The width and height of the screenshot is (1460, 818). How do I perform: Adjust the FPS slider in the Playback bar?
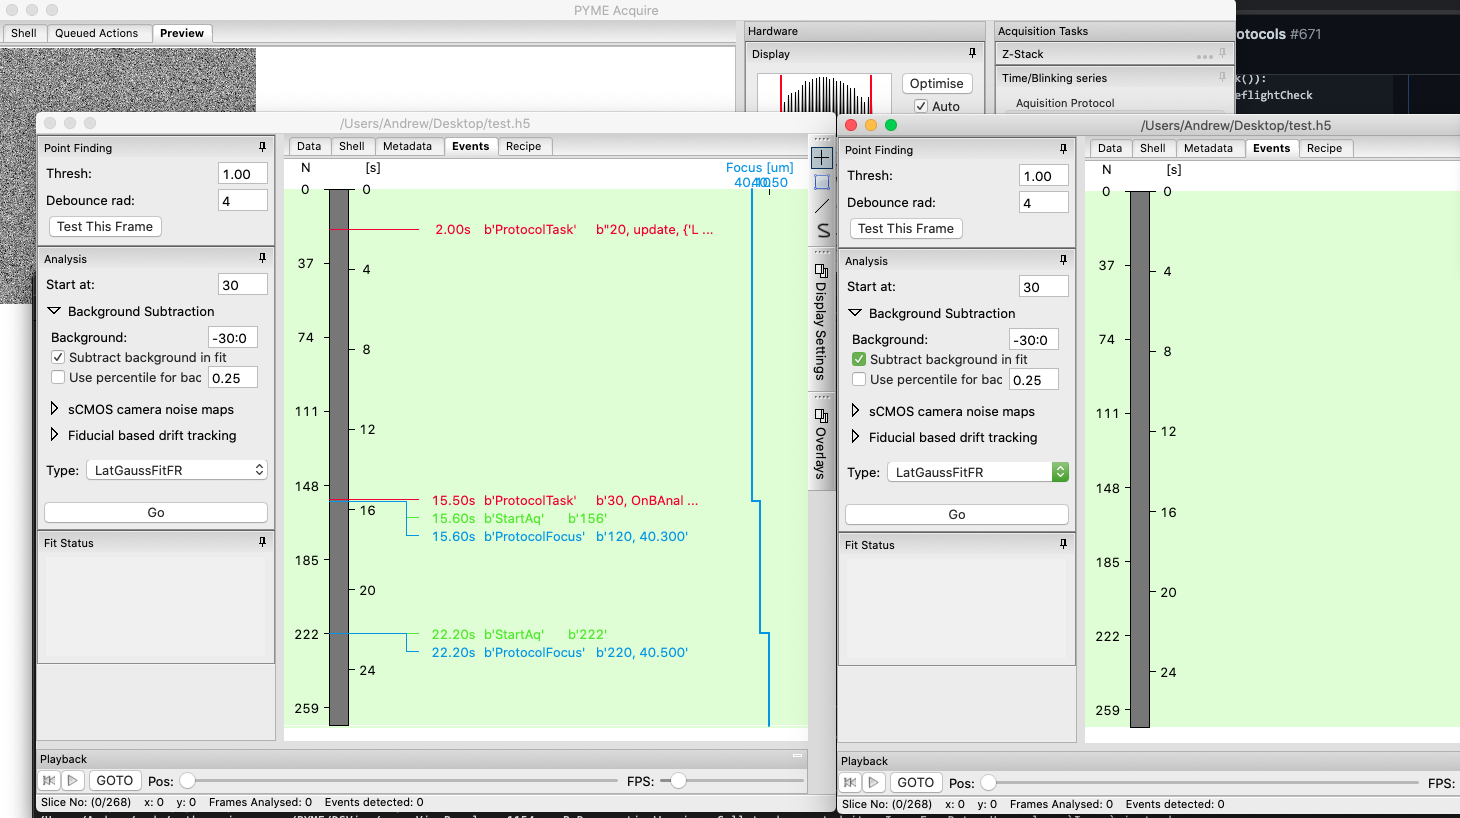678,780
